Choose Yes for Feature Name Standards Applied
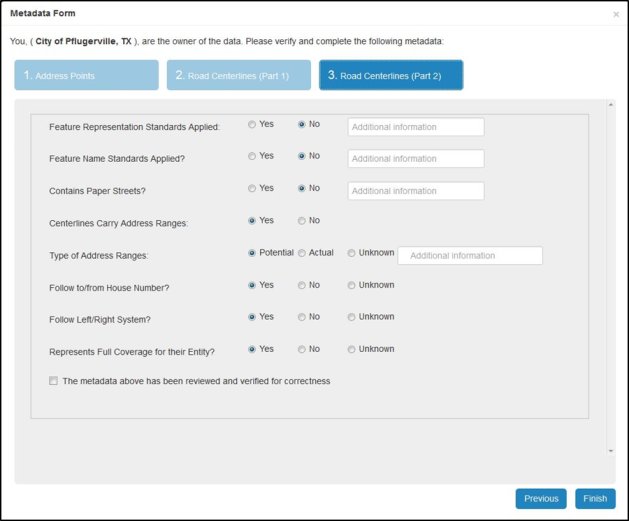Screen dimensions: 629x521 (x=252, y=156)
